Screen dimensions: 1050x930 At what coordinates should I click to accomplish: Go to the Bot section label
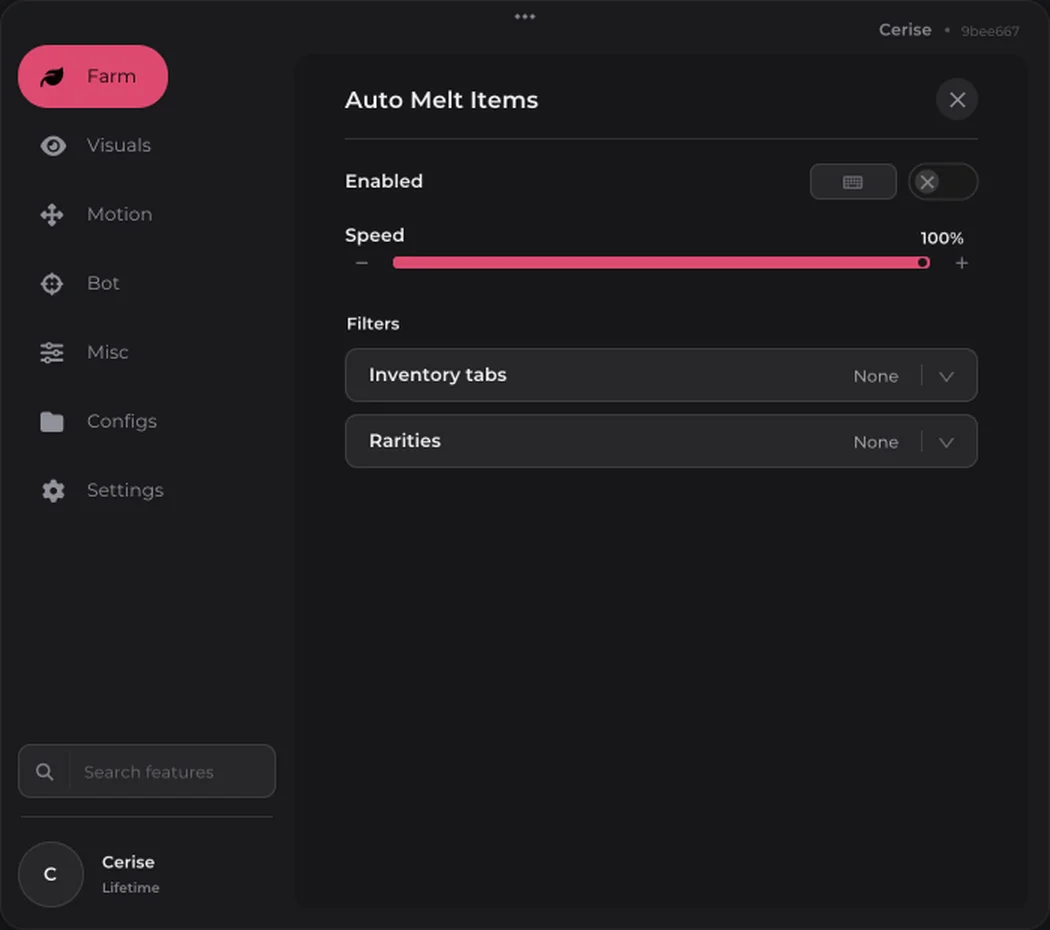(103, 283)
